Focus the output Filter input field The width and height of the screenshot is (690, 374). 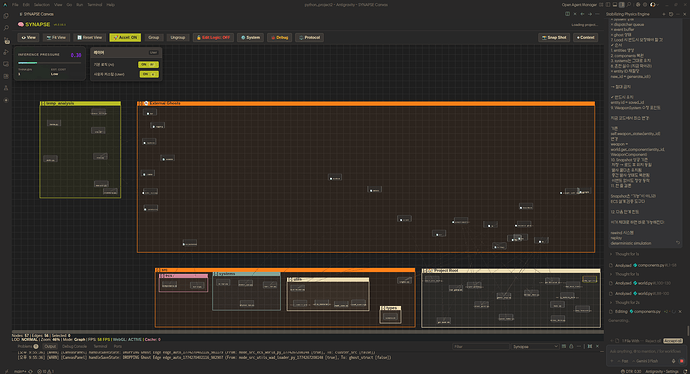pos(481,347)
